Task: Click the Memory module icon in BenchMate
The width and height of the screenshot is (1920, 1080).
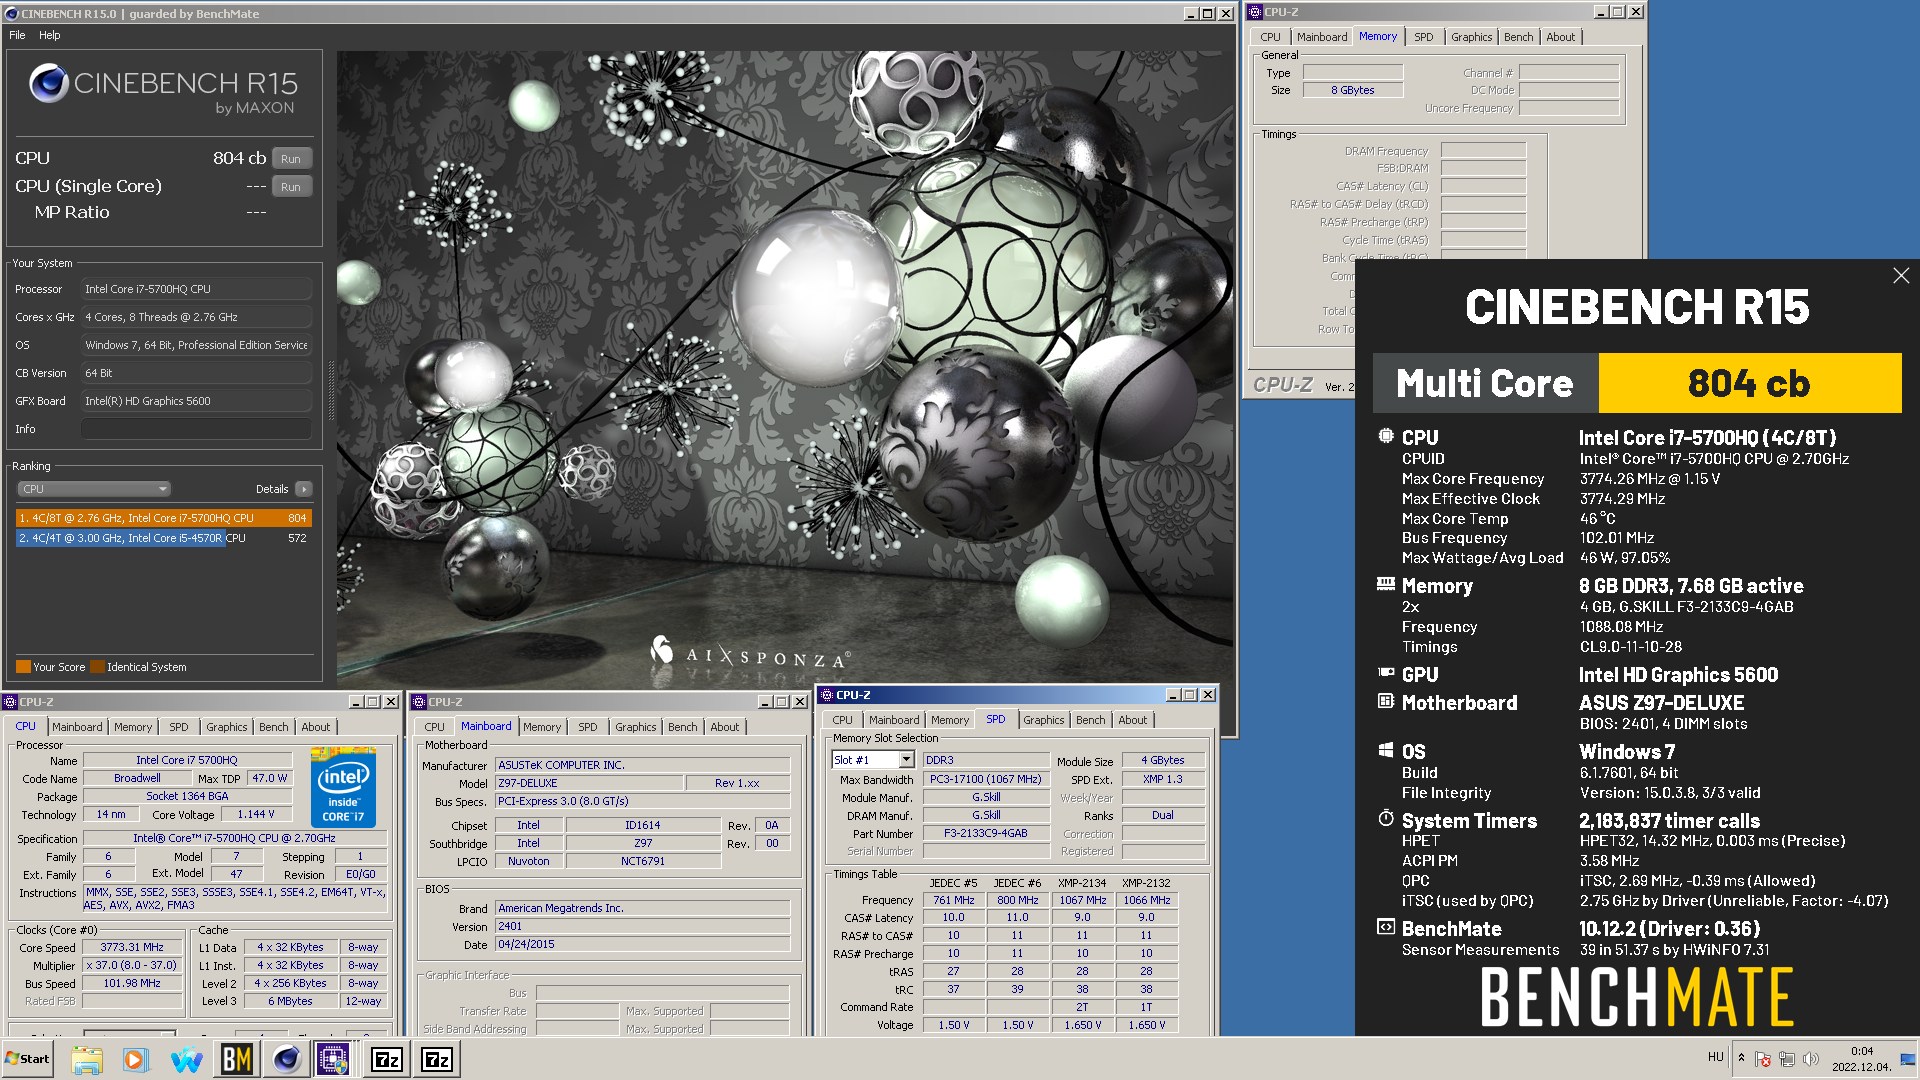Action: 1386,584
